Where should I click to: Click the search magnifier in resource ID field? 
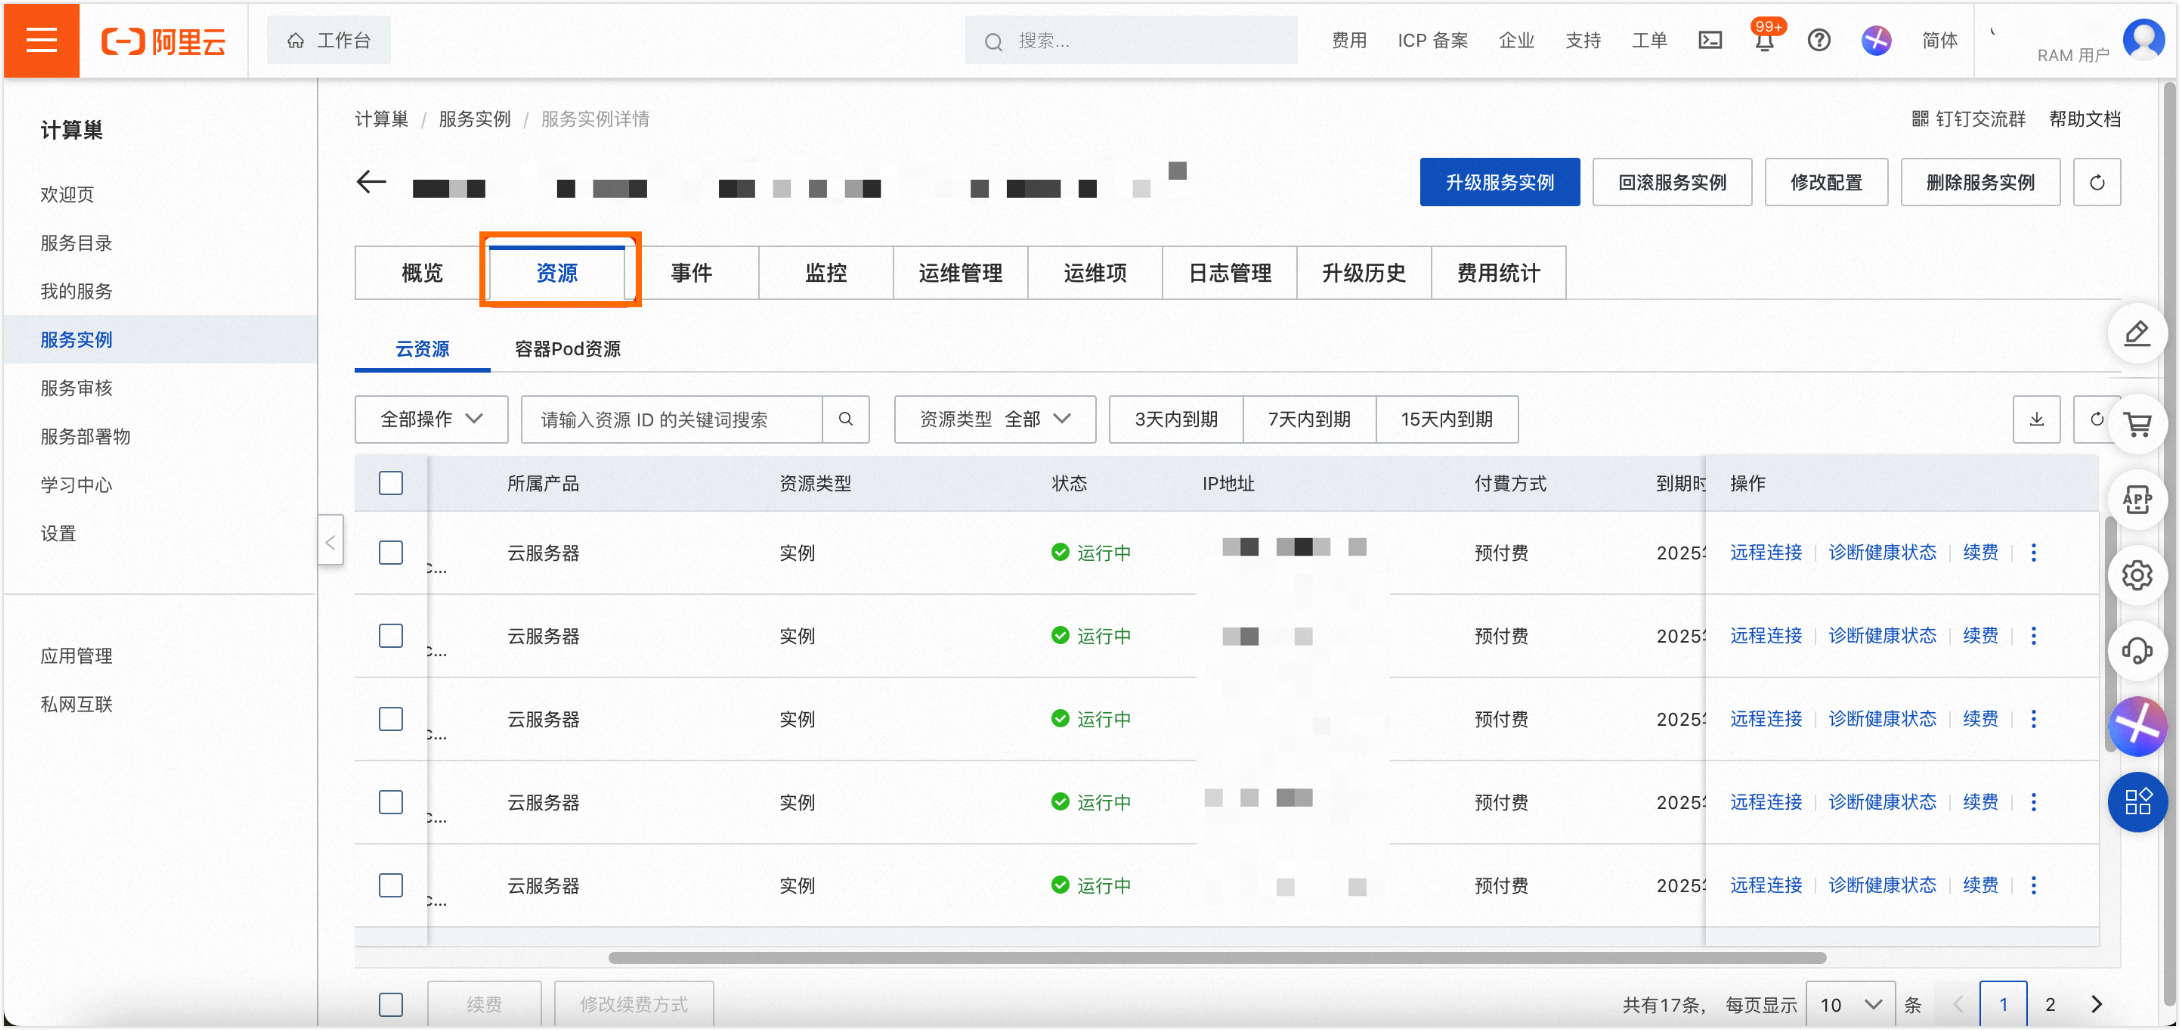pos(846,419)
